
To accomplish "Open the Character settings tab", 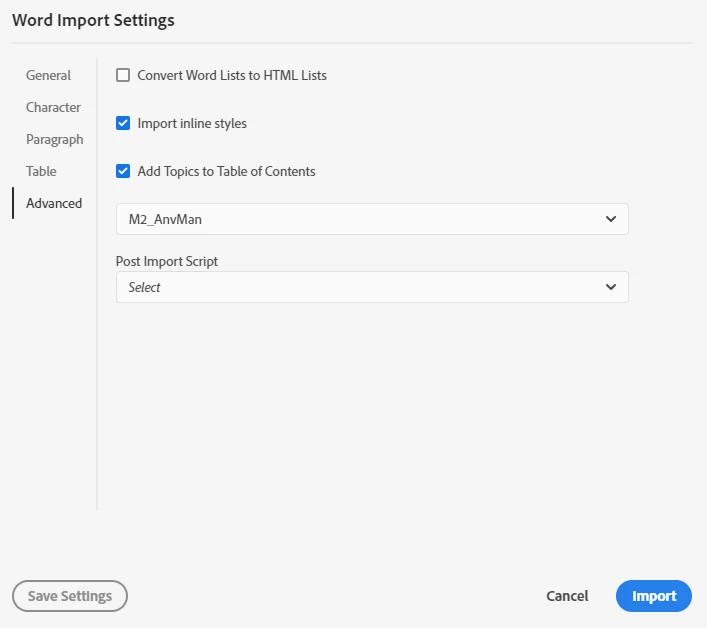I will (x=53, y=107).
